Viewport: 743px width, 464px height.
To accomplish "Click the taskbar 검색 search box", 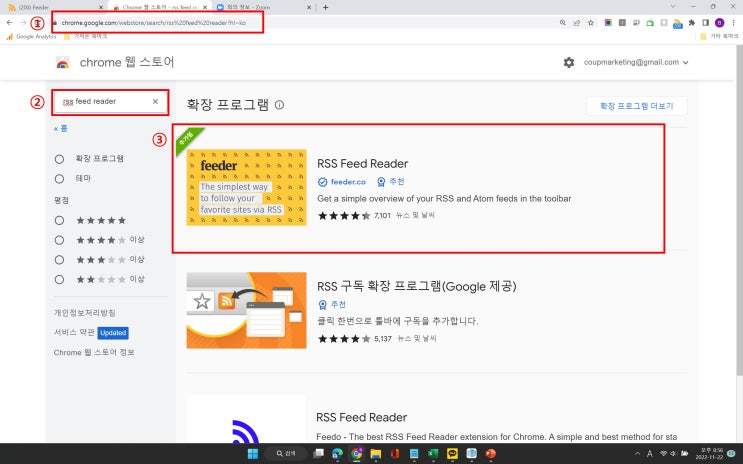I will (286, 454).
